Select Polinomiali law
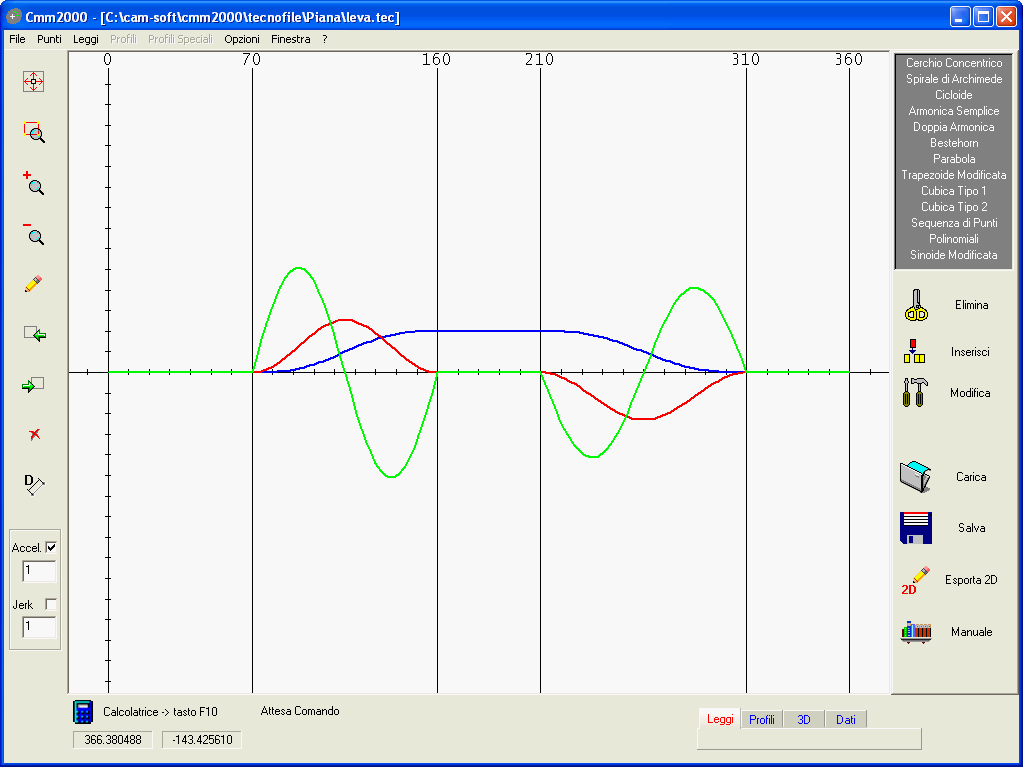 click(x=954, y=239)
